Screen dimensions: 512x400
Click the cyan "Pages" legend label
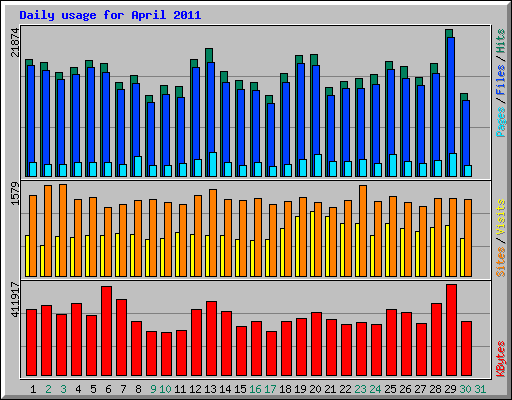pyautogui.click(x=500, y=122)
